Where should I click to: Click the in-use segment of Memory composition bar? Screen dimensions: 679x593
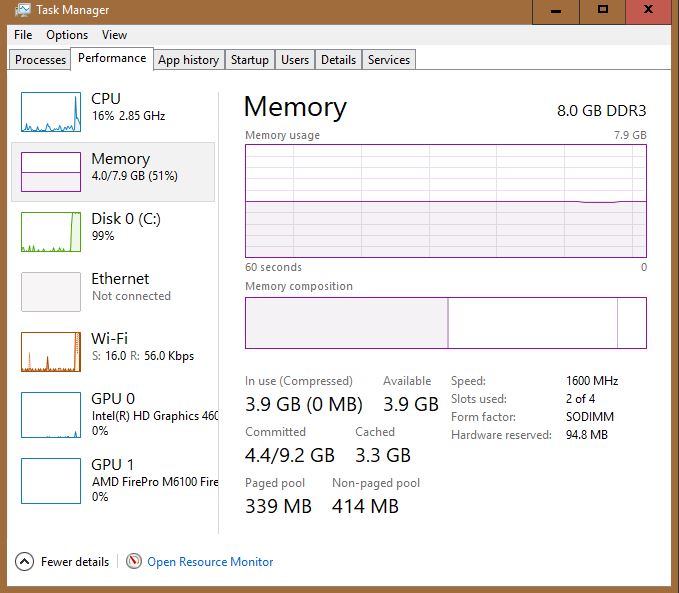click(346, 323)
